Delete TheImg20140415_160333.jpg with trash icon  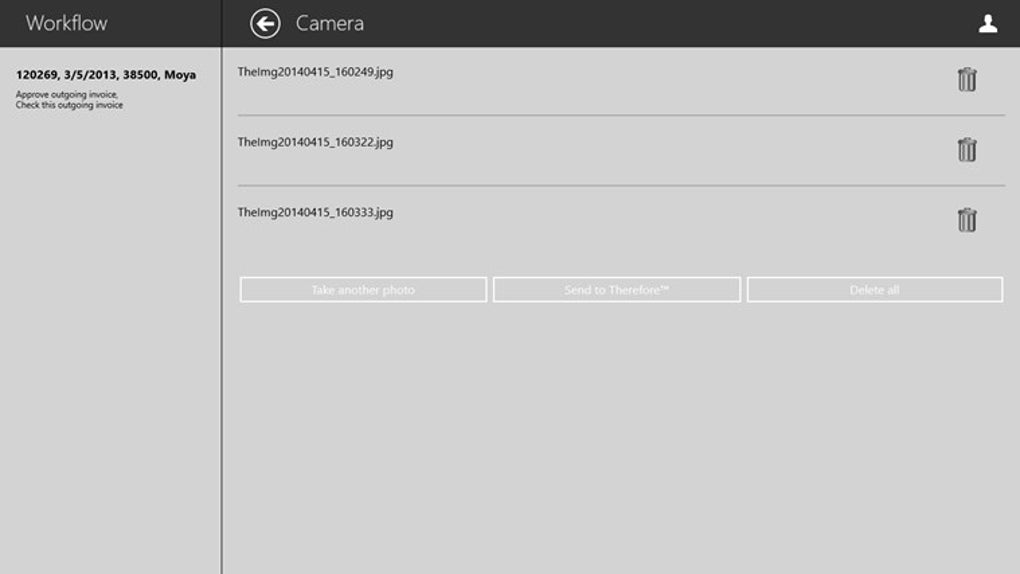967,220
